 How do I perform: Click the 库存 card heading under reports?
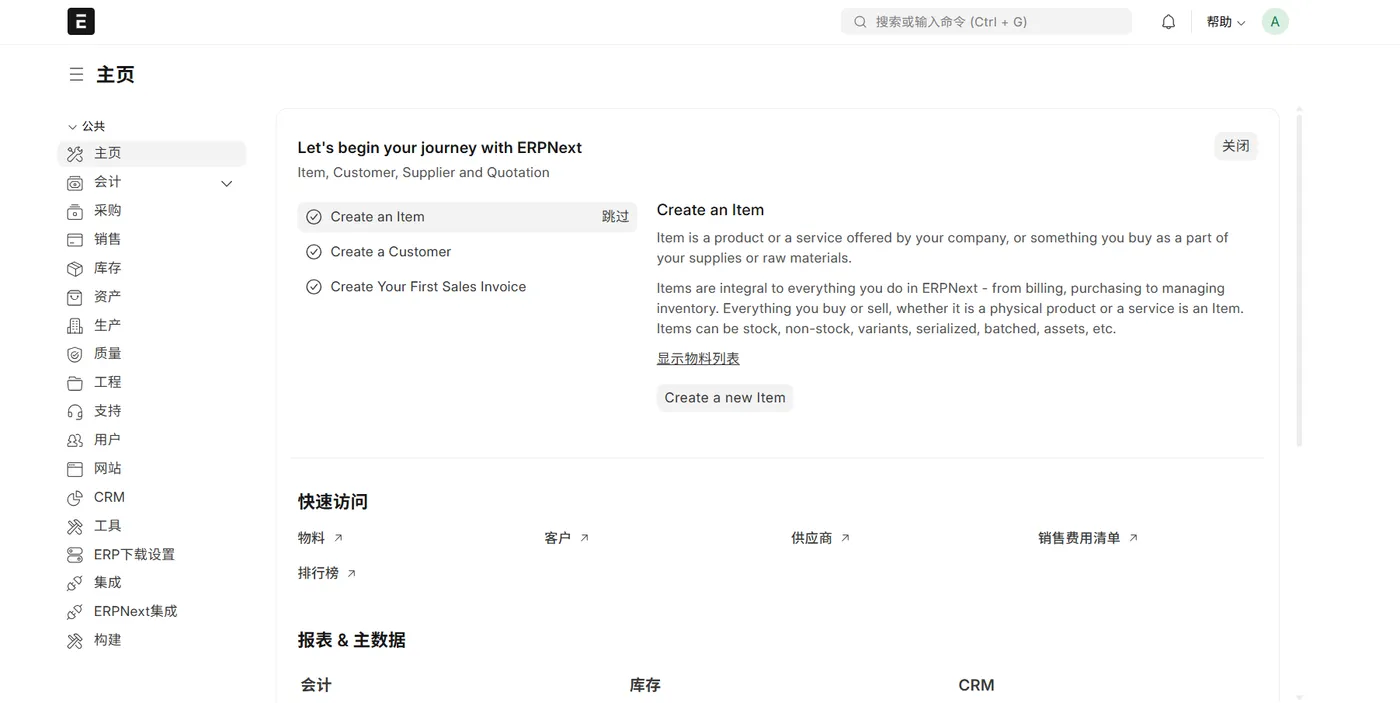pyautogui.click(x=645, y=686)
